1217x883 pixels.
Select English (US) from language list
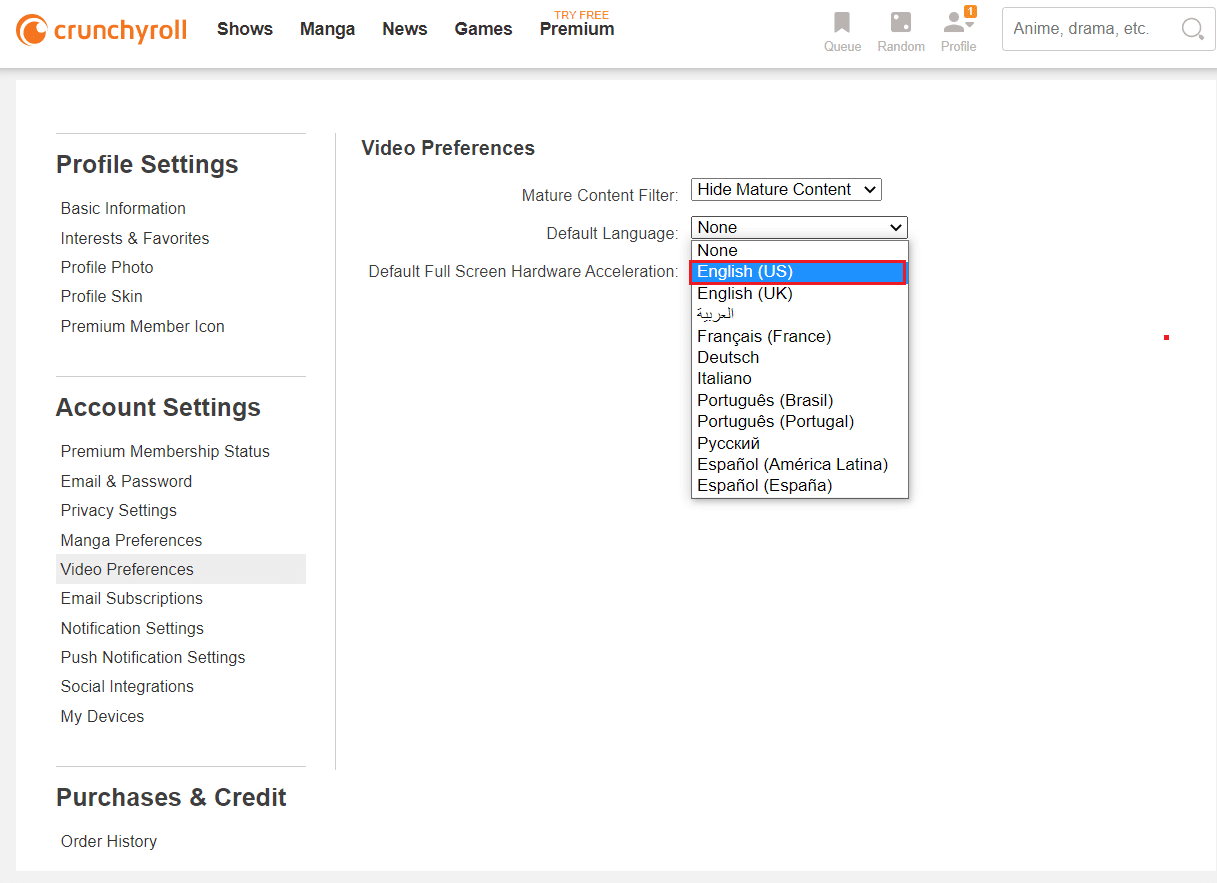click(x=798, y=272)
